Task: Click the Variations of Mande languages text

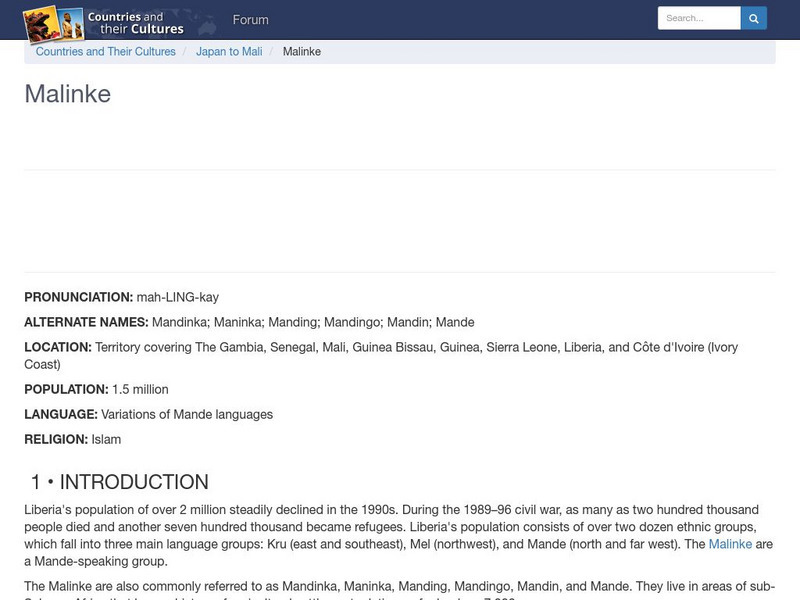Action: [x=187, y=414]
